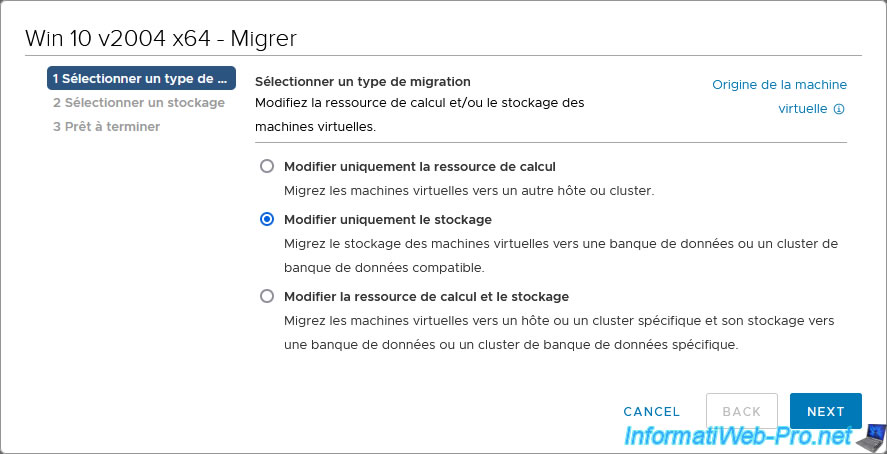Click description mentioning 'hôte ou un cluster spécifique'
887x454 pixels.
(558, 321)
